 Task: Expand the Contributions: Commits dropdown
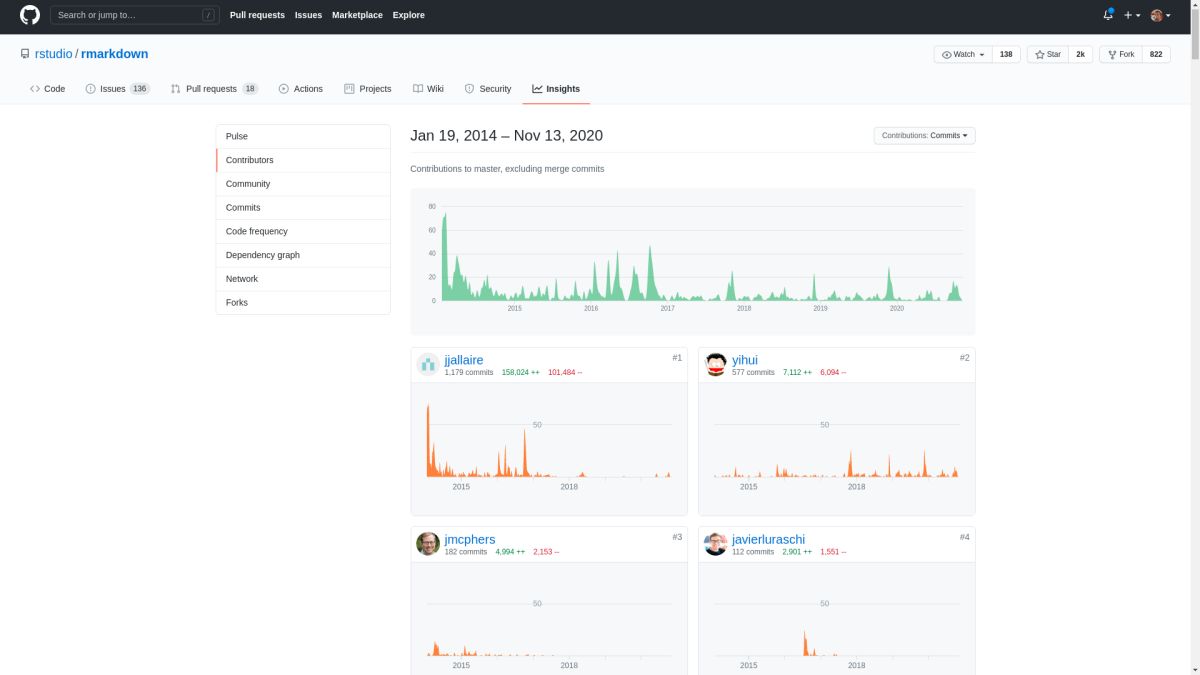[x=924, y=136]
